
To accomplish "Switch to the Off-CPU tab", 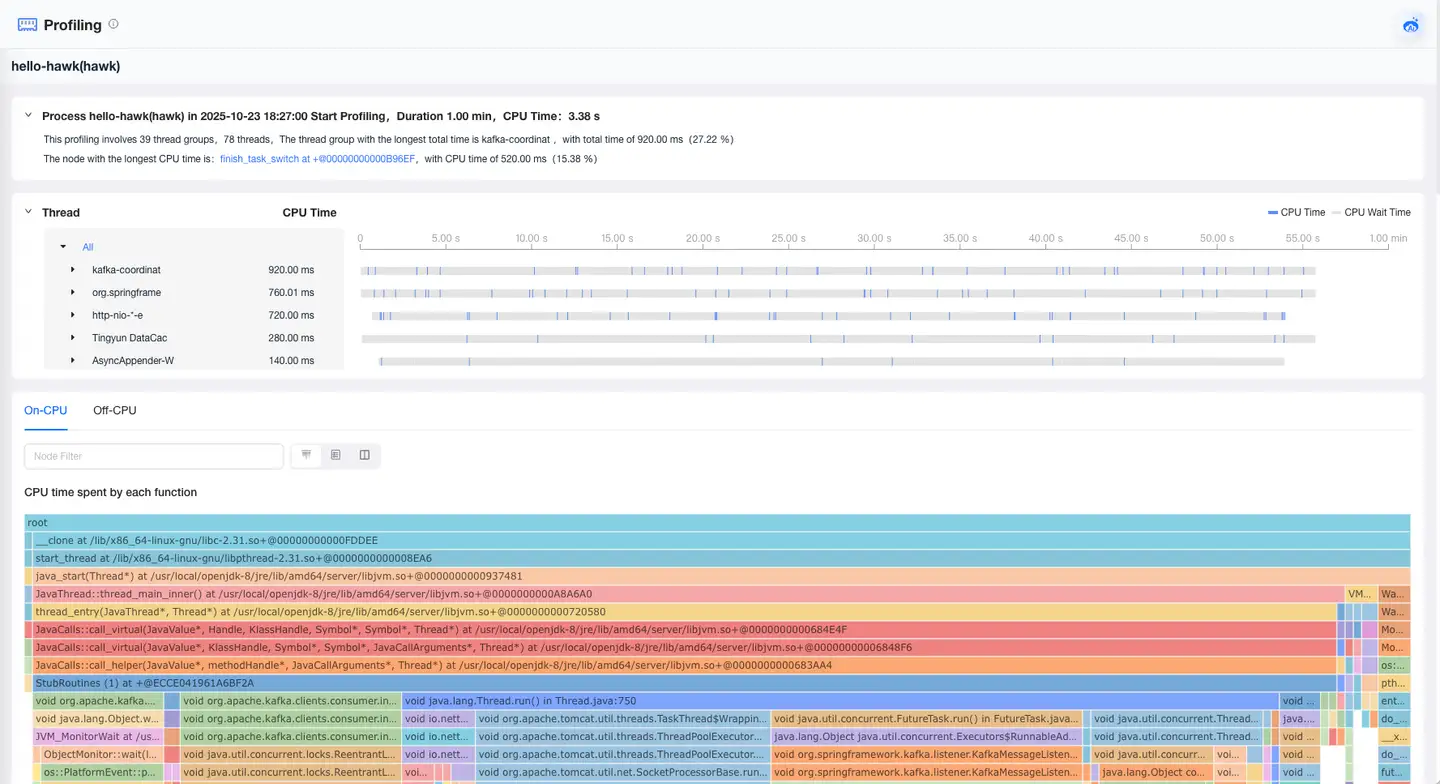I will click(114, 410).
